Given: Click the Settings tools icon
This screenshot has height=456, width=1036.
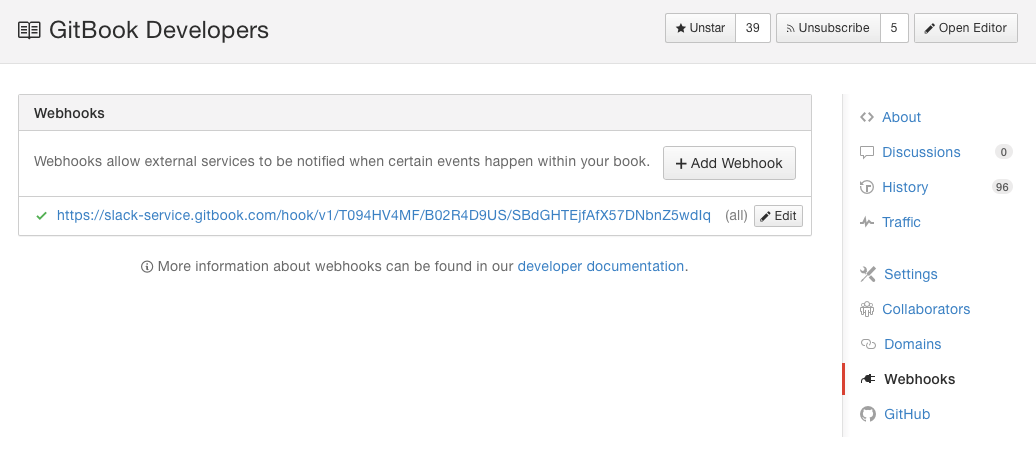Looking at the screenshot, I should coord(867,274).
